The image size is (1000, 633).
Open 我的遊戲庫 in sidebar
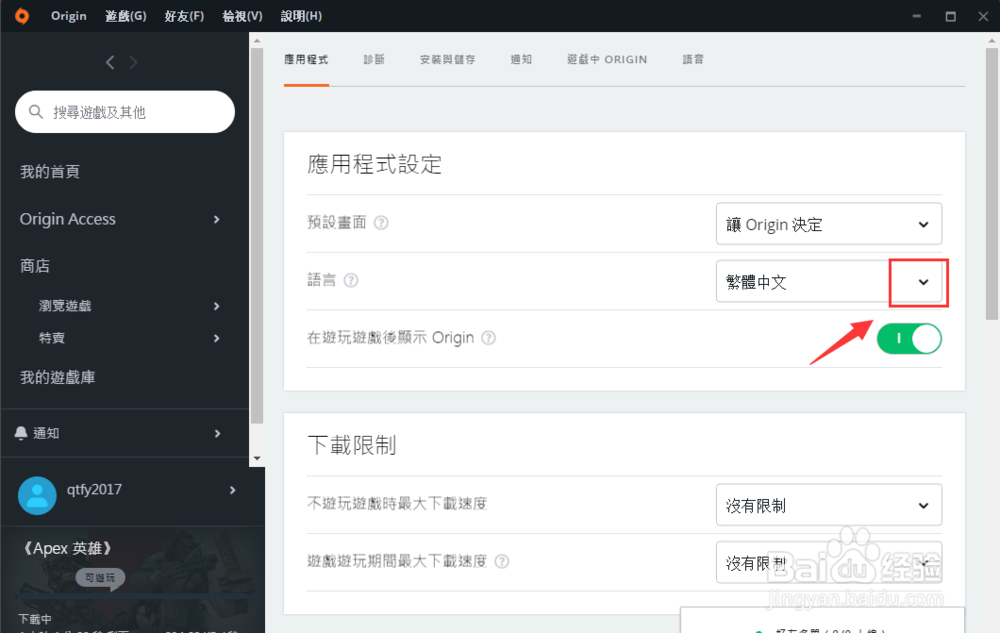tap(57, 377)
